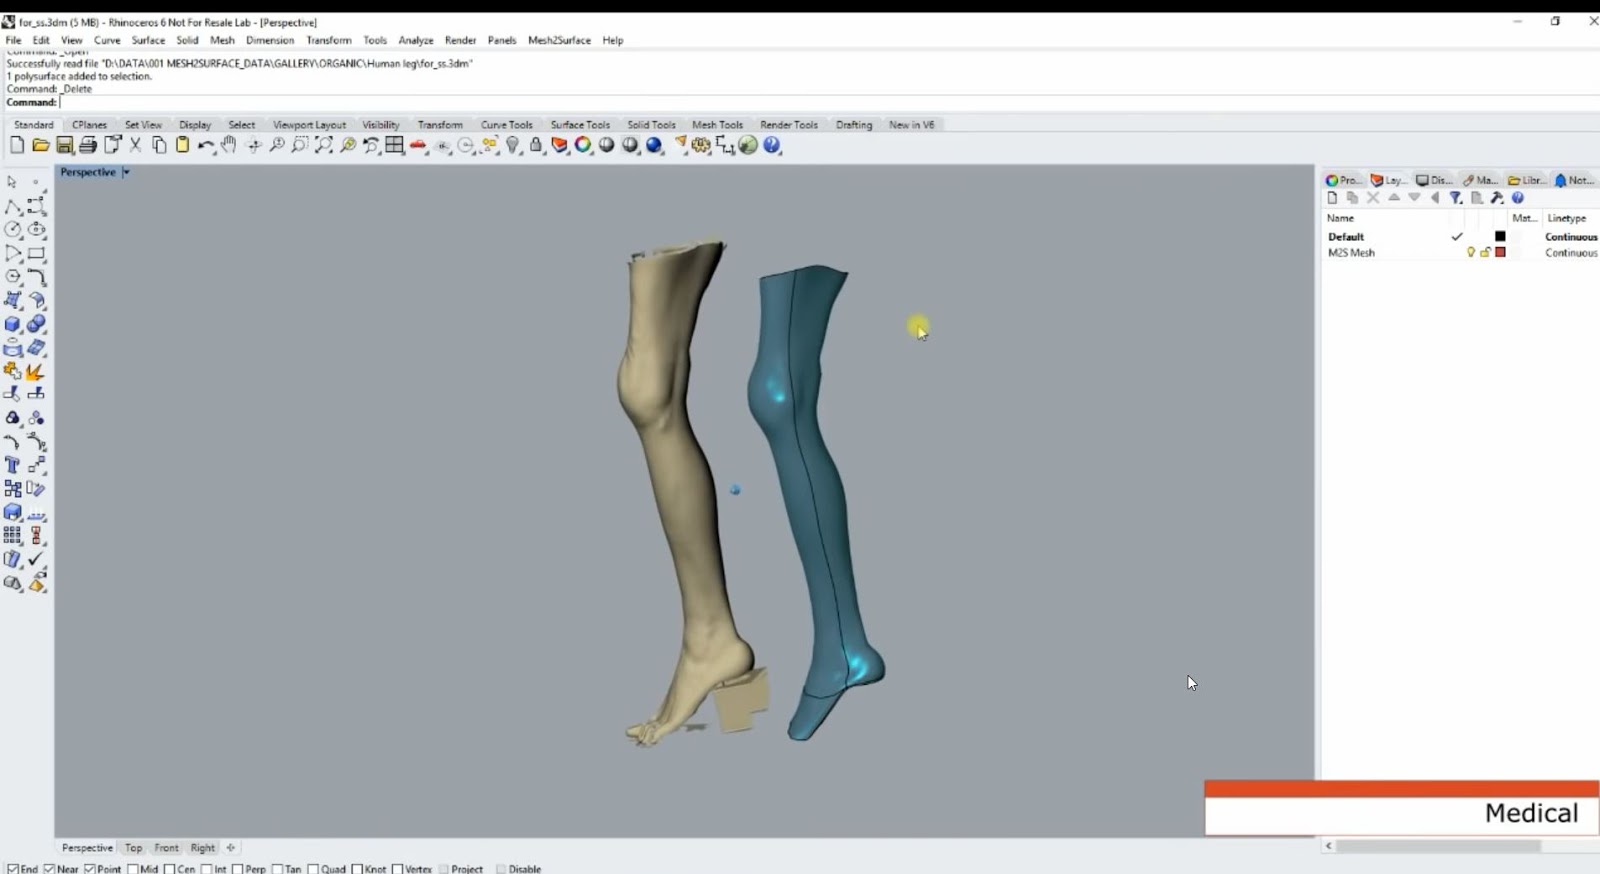Open the Display panel tab

(x=1434, y=180)
